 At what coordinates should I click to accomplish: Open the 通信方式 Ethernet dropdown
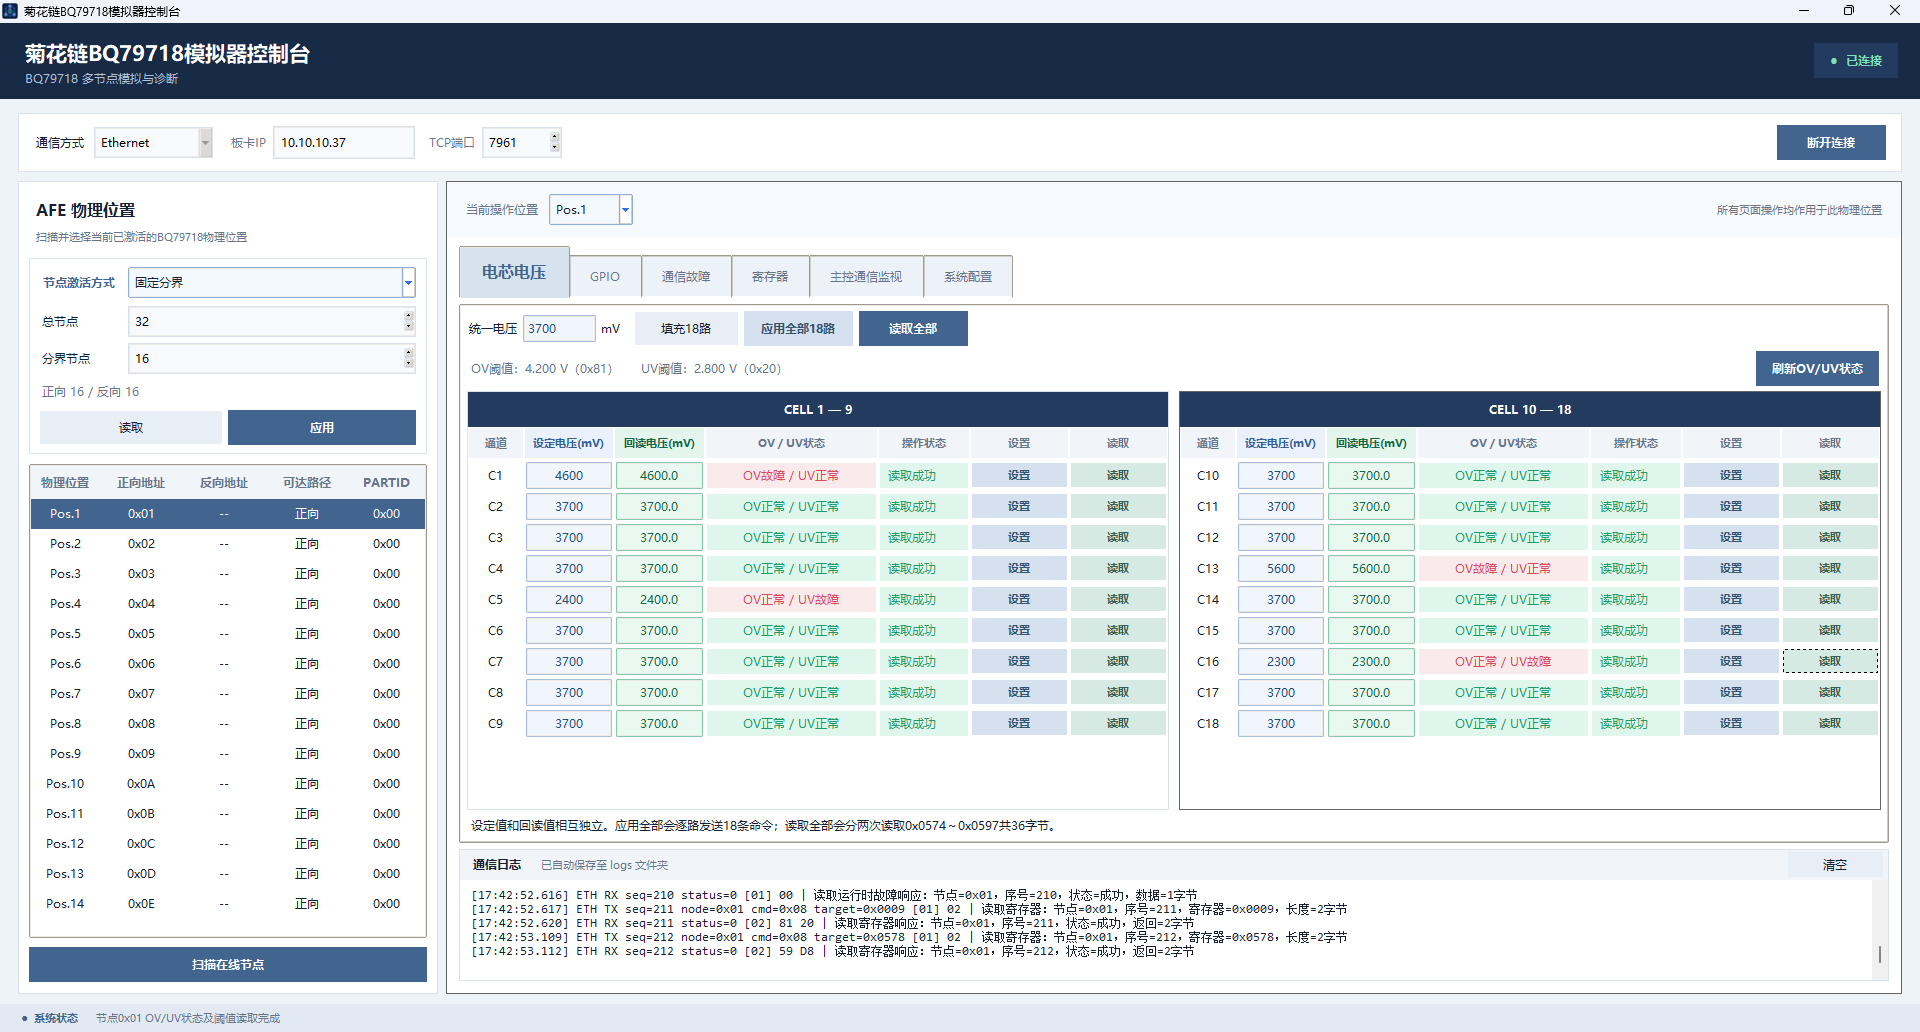point(205,143)
